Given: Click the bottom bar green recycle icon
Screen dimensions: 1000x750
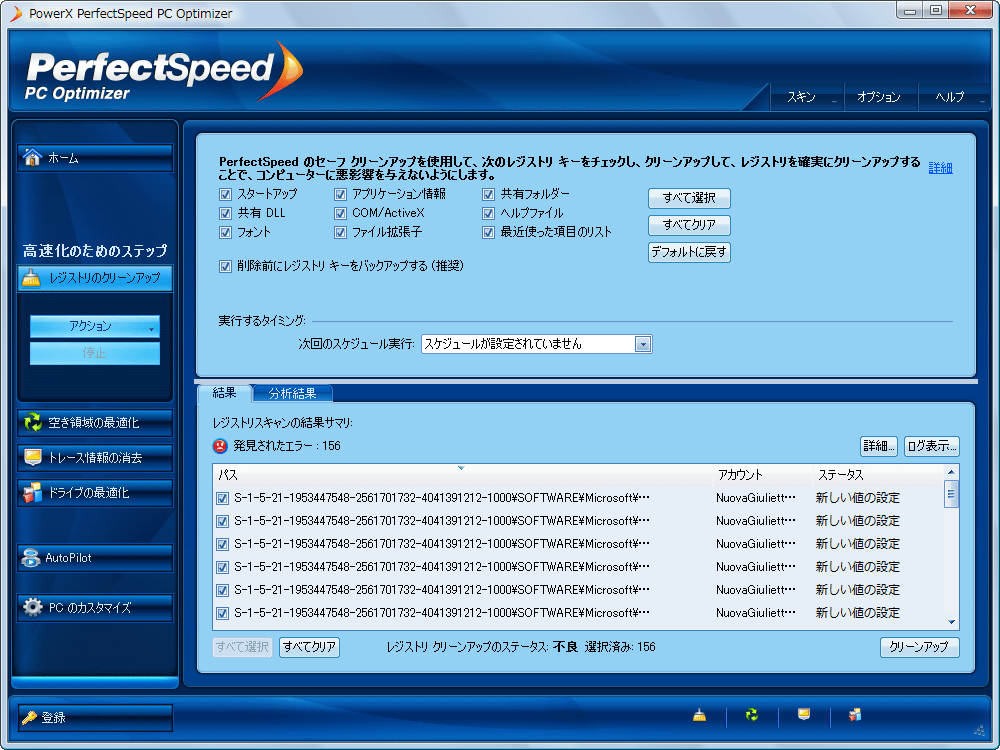Looking at the screenshot, I should 752,715.
